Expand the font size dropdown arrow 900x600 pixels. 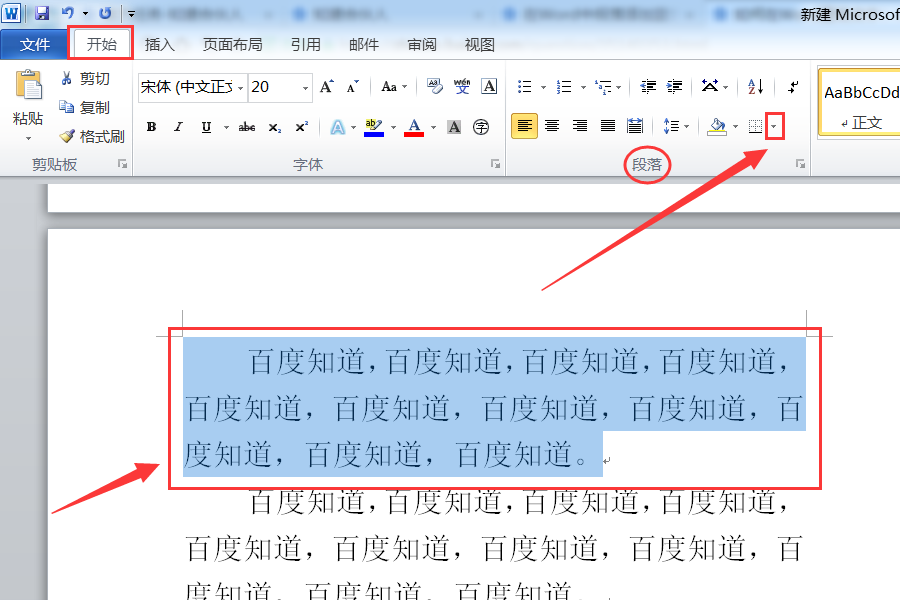tap(305, 88)
